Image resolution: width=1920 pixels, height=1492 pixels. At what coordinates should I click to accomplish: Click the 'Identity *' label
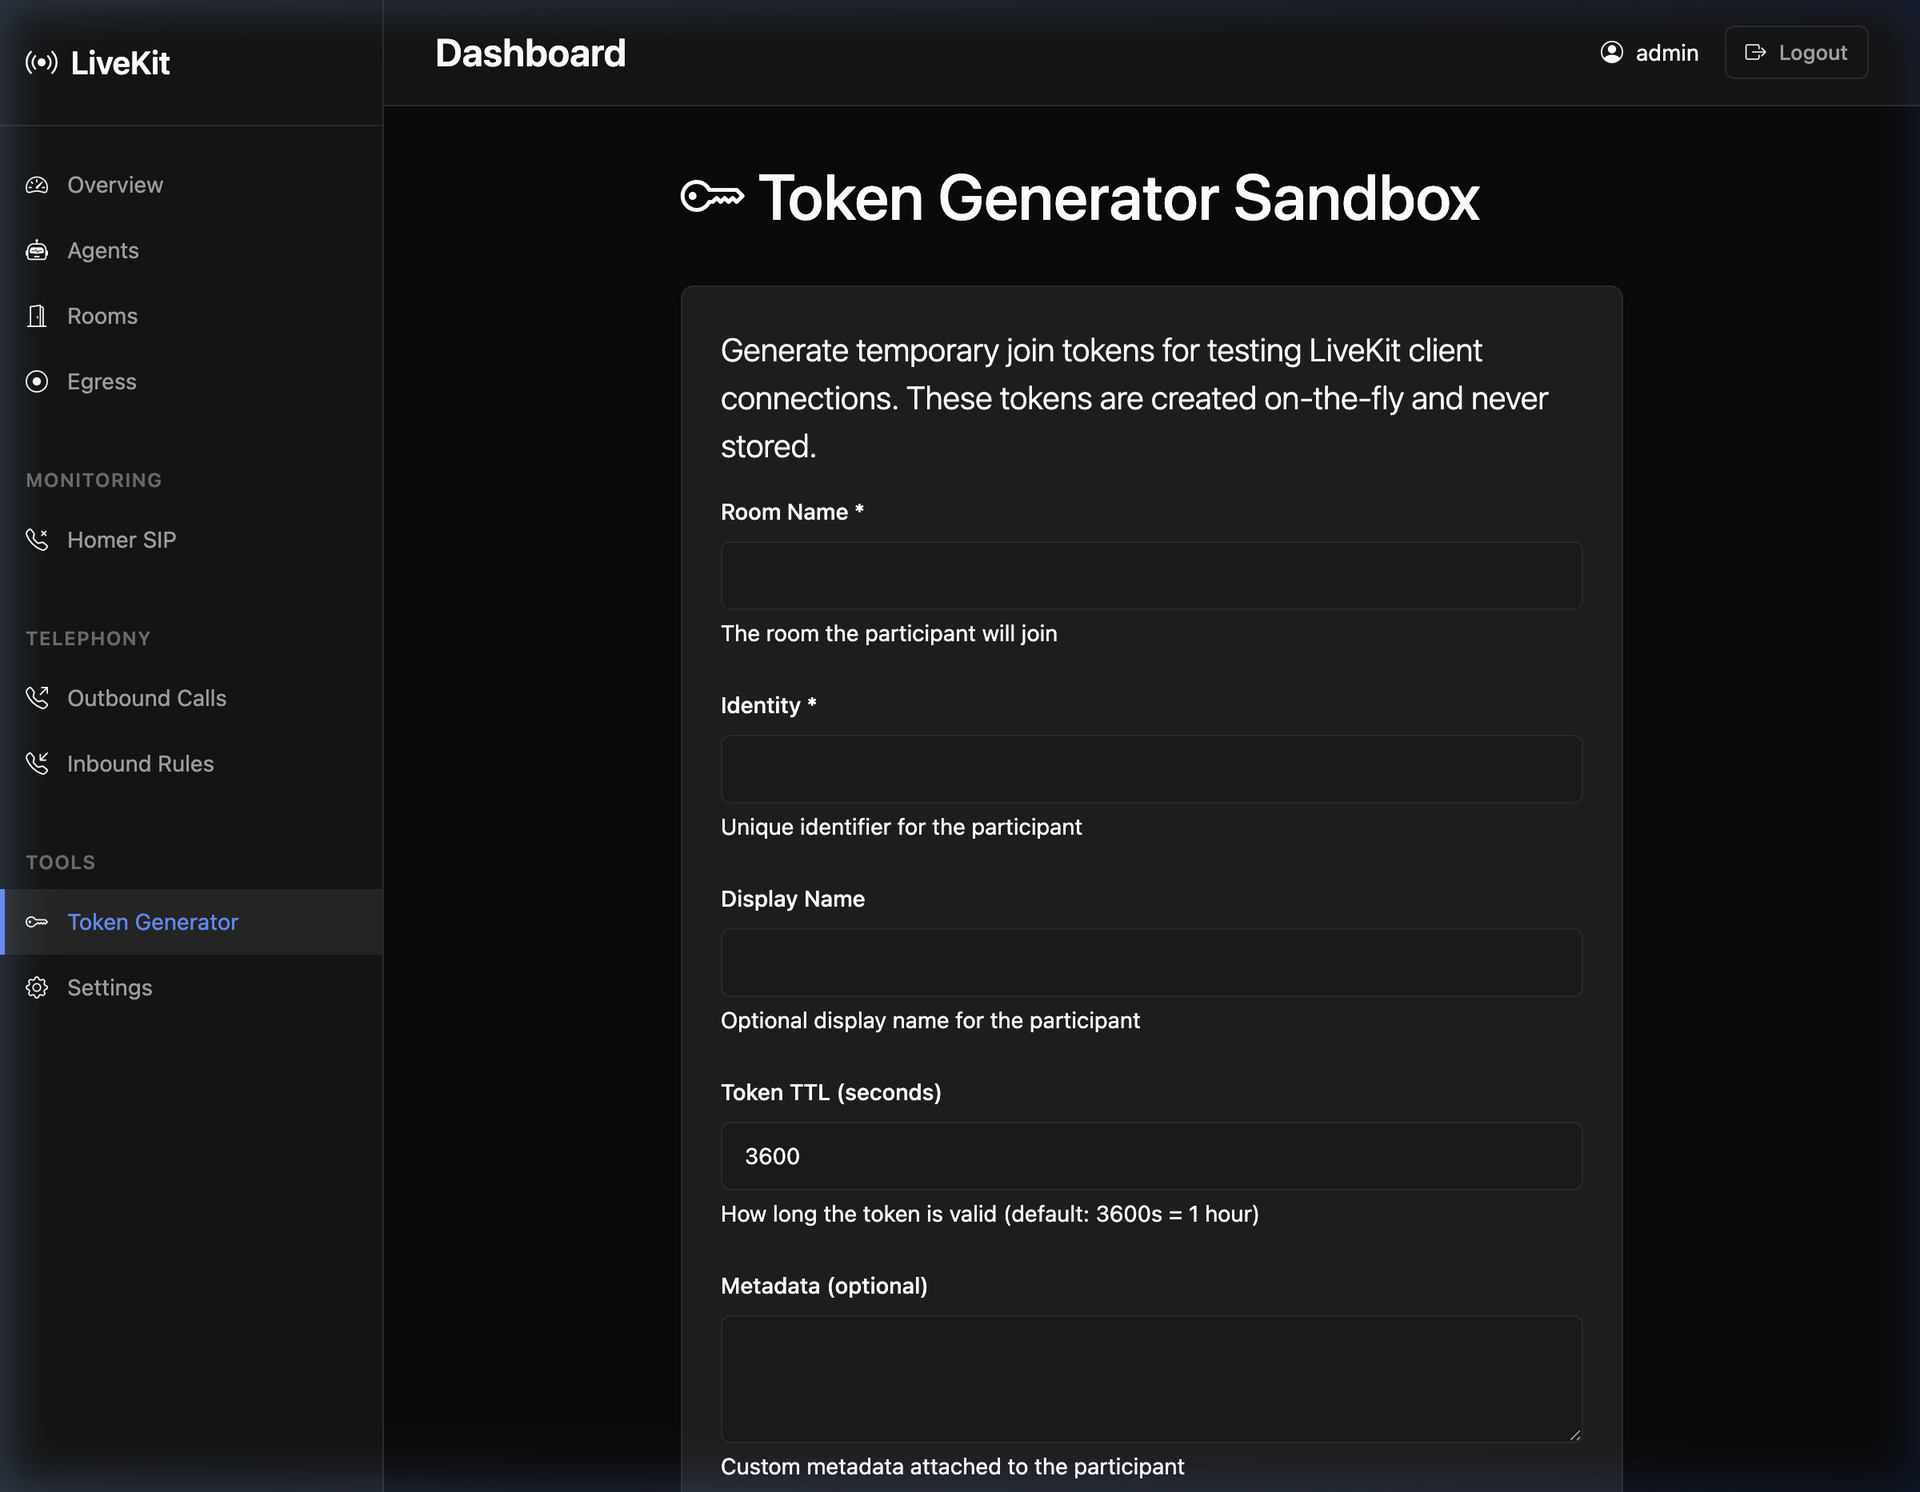tap(769, 705)
